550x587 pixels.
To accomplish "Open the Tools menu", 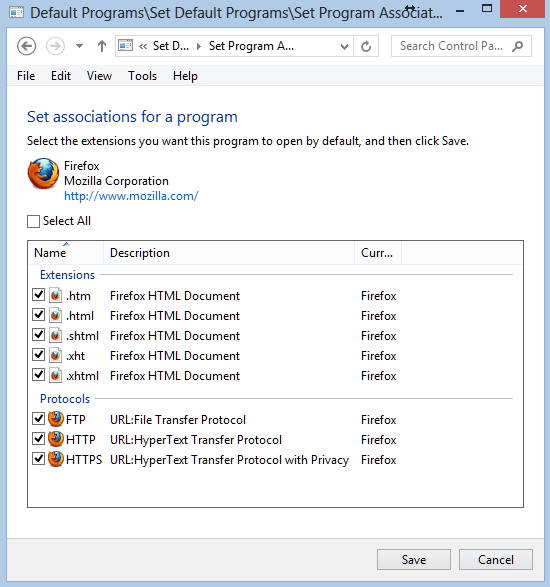I will pyautogui.click(x=142, y=76).
